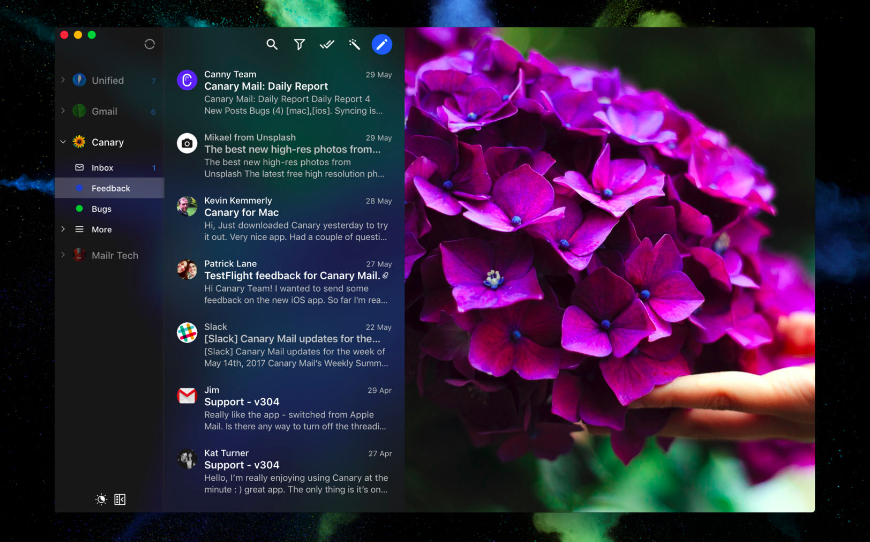
Task: Open the filter funnel icon
Action: coord(299,44)
